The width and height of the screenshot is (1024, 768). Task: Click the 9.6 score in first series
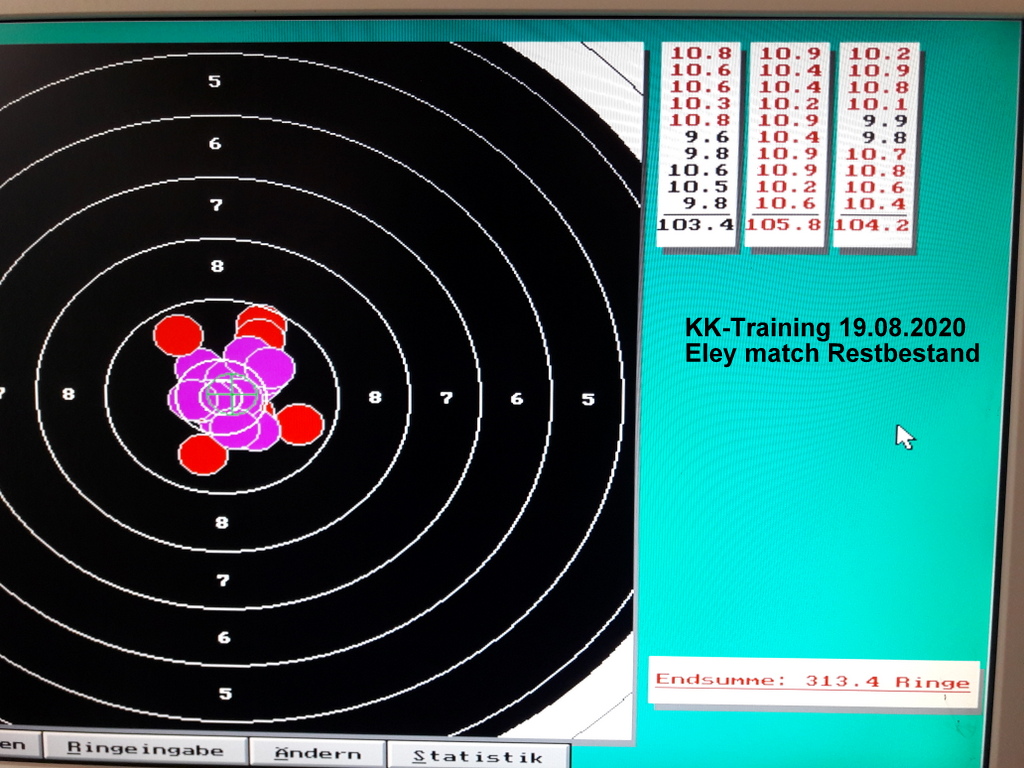pos(707,137)
